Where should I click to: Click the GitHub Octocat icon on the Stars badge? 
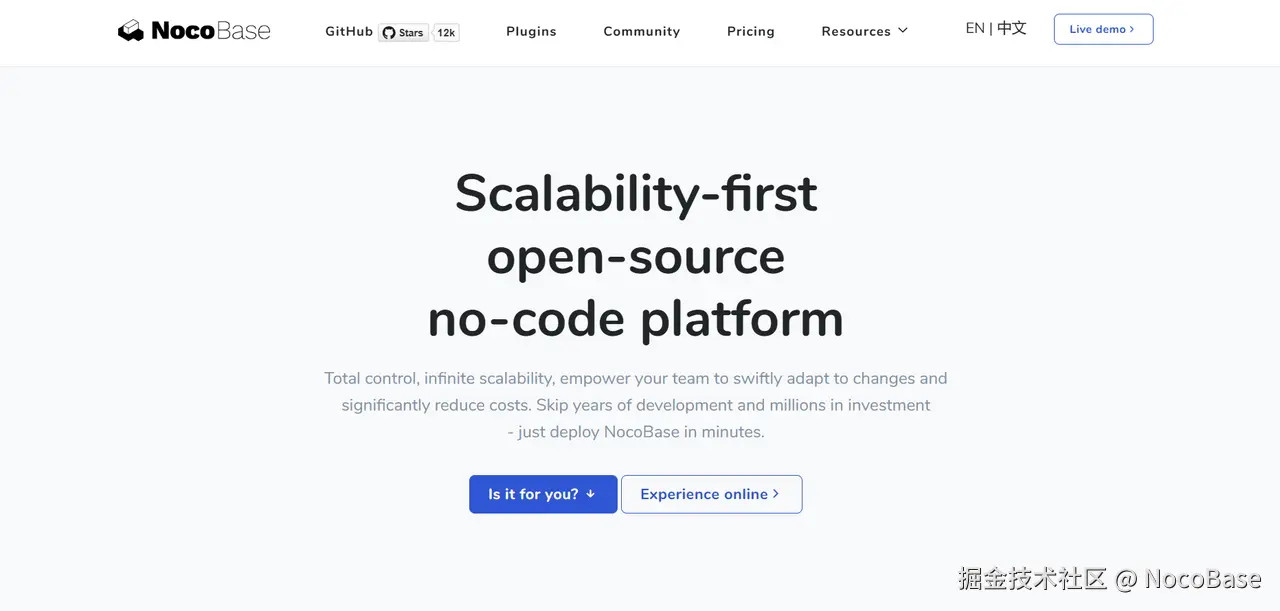(x=389, y=32)
